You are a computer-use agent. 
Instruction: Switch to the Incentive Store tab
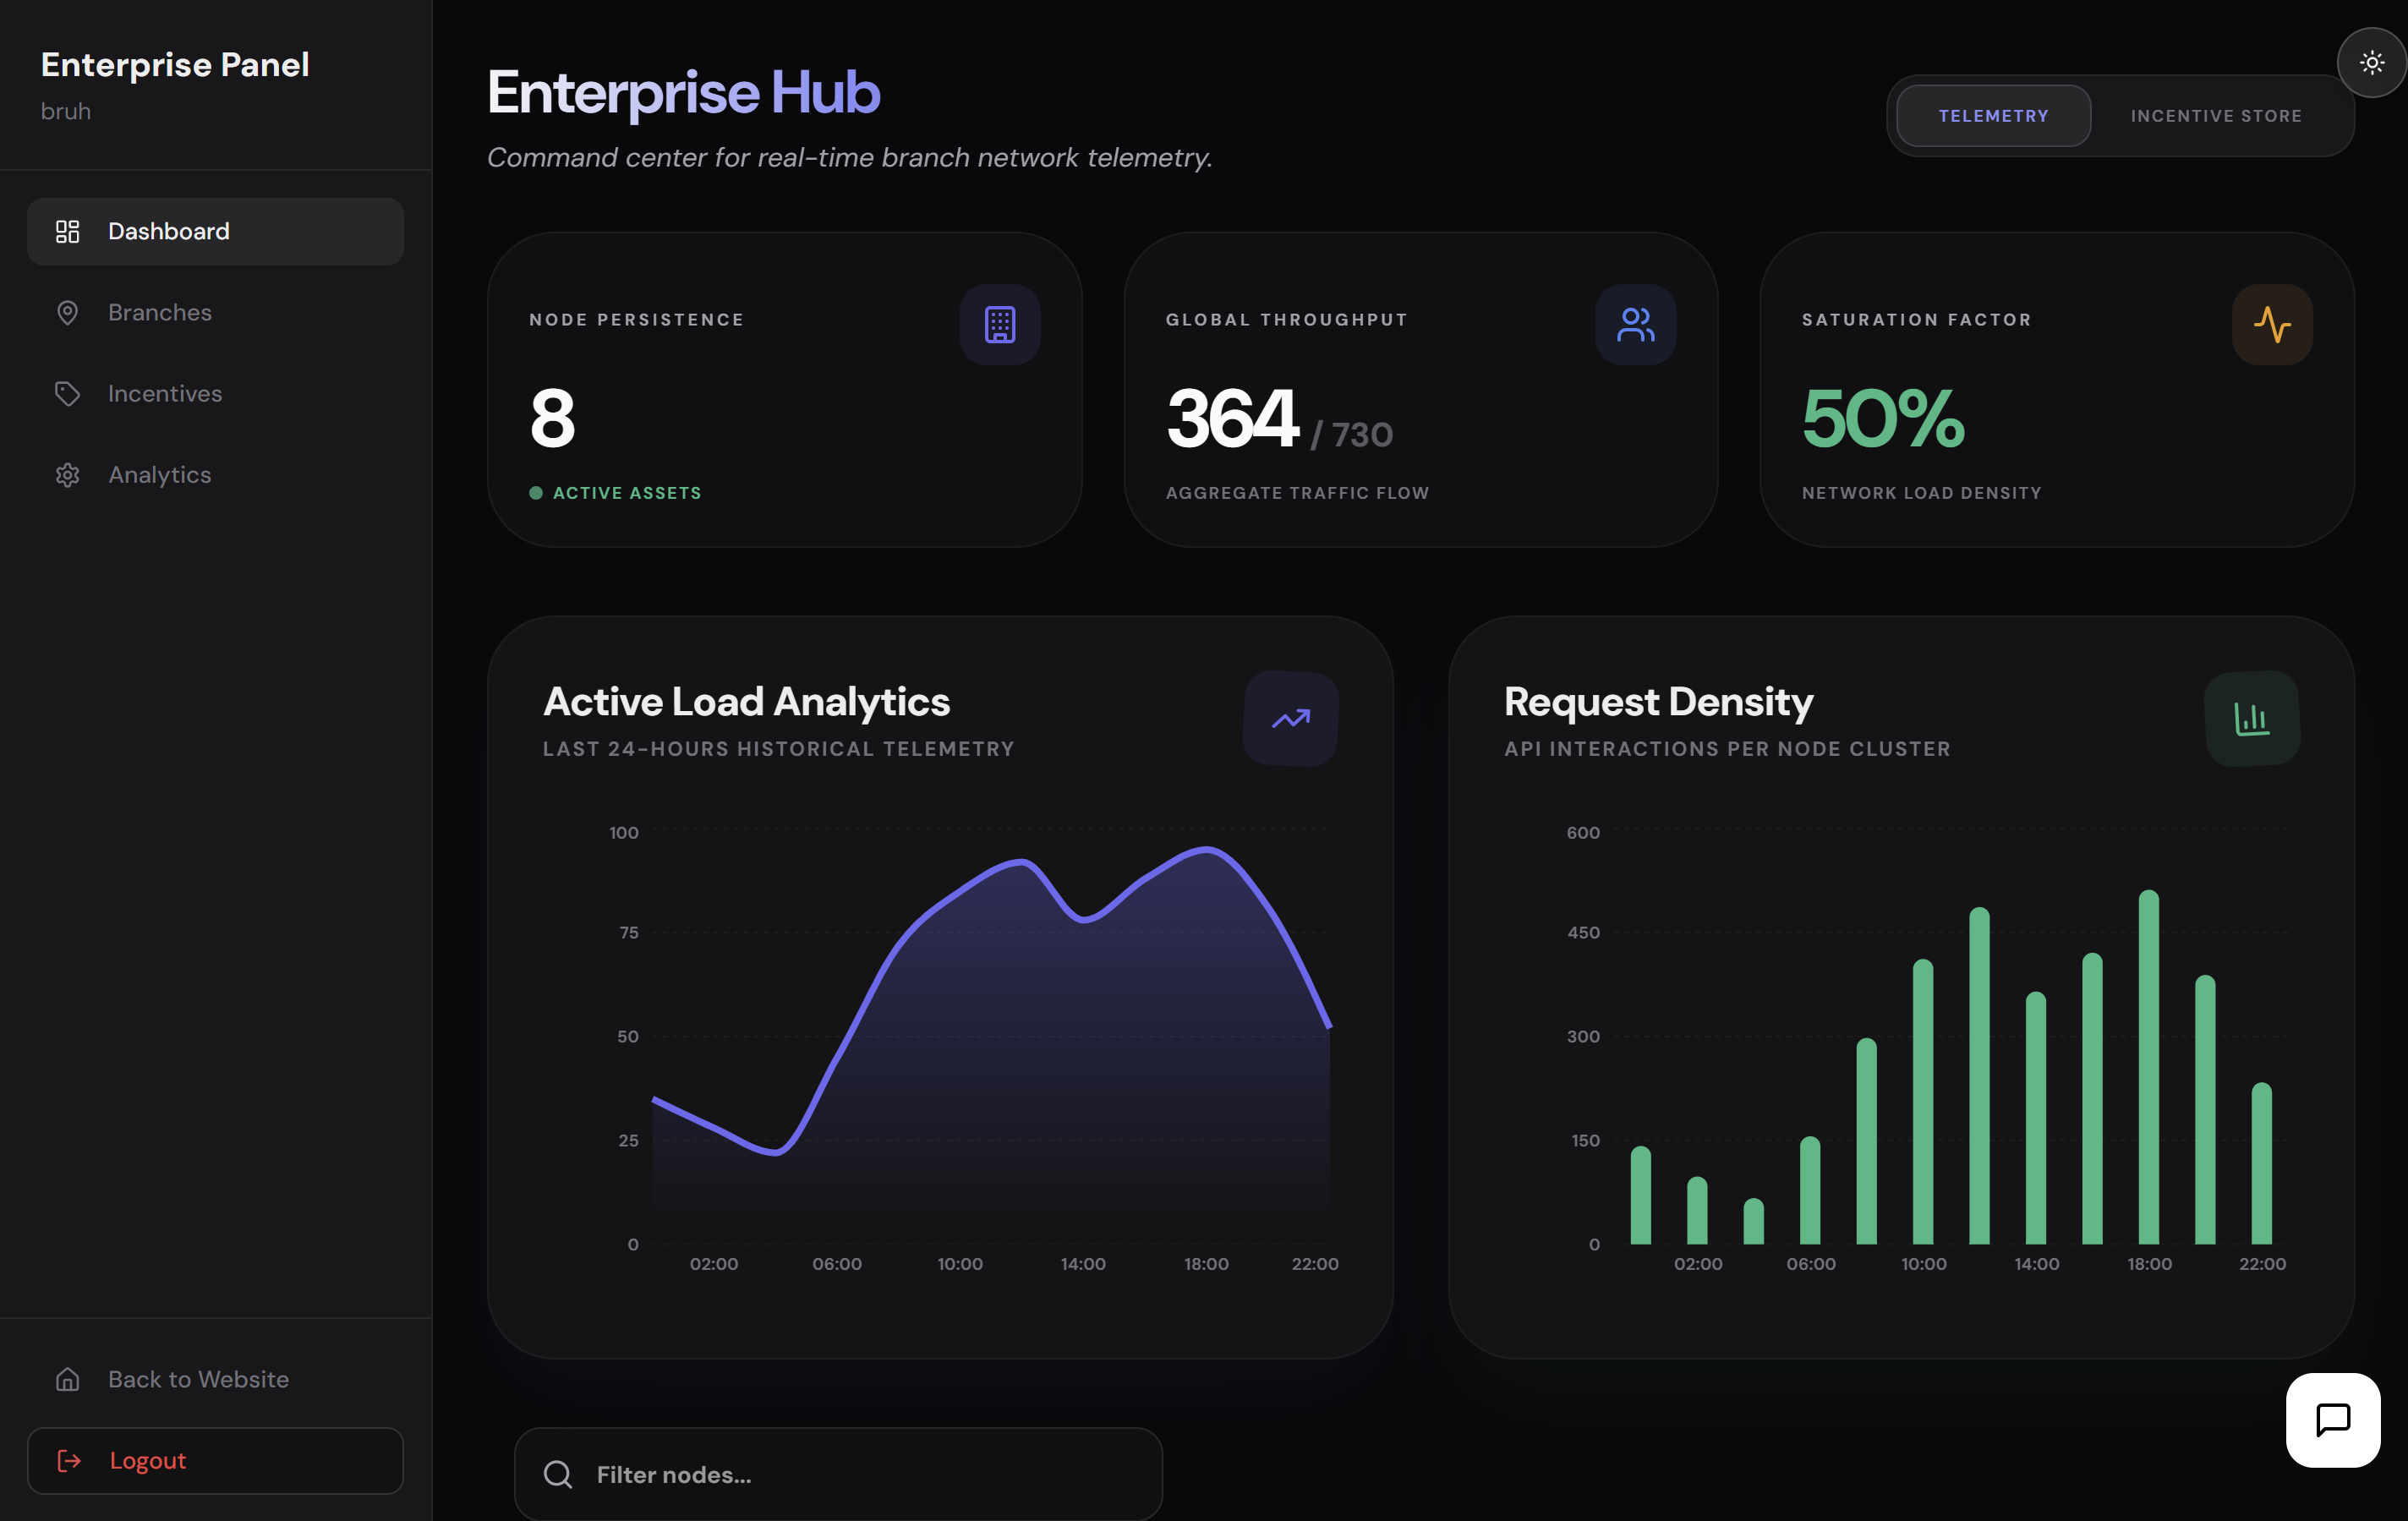(x=2215, y=116)
